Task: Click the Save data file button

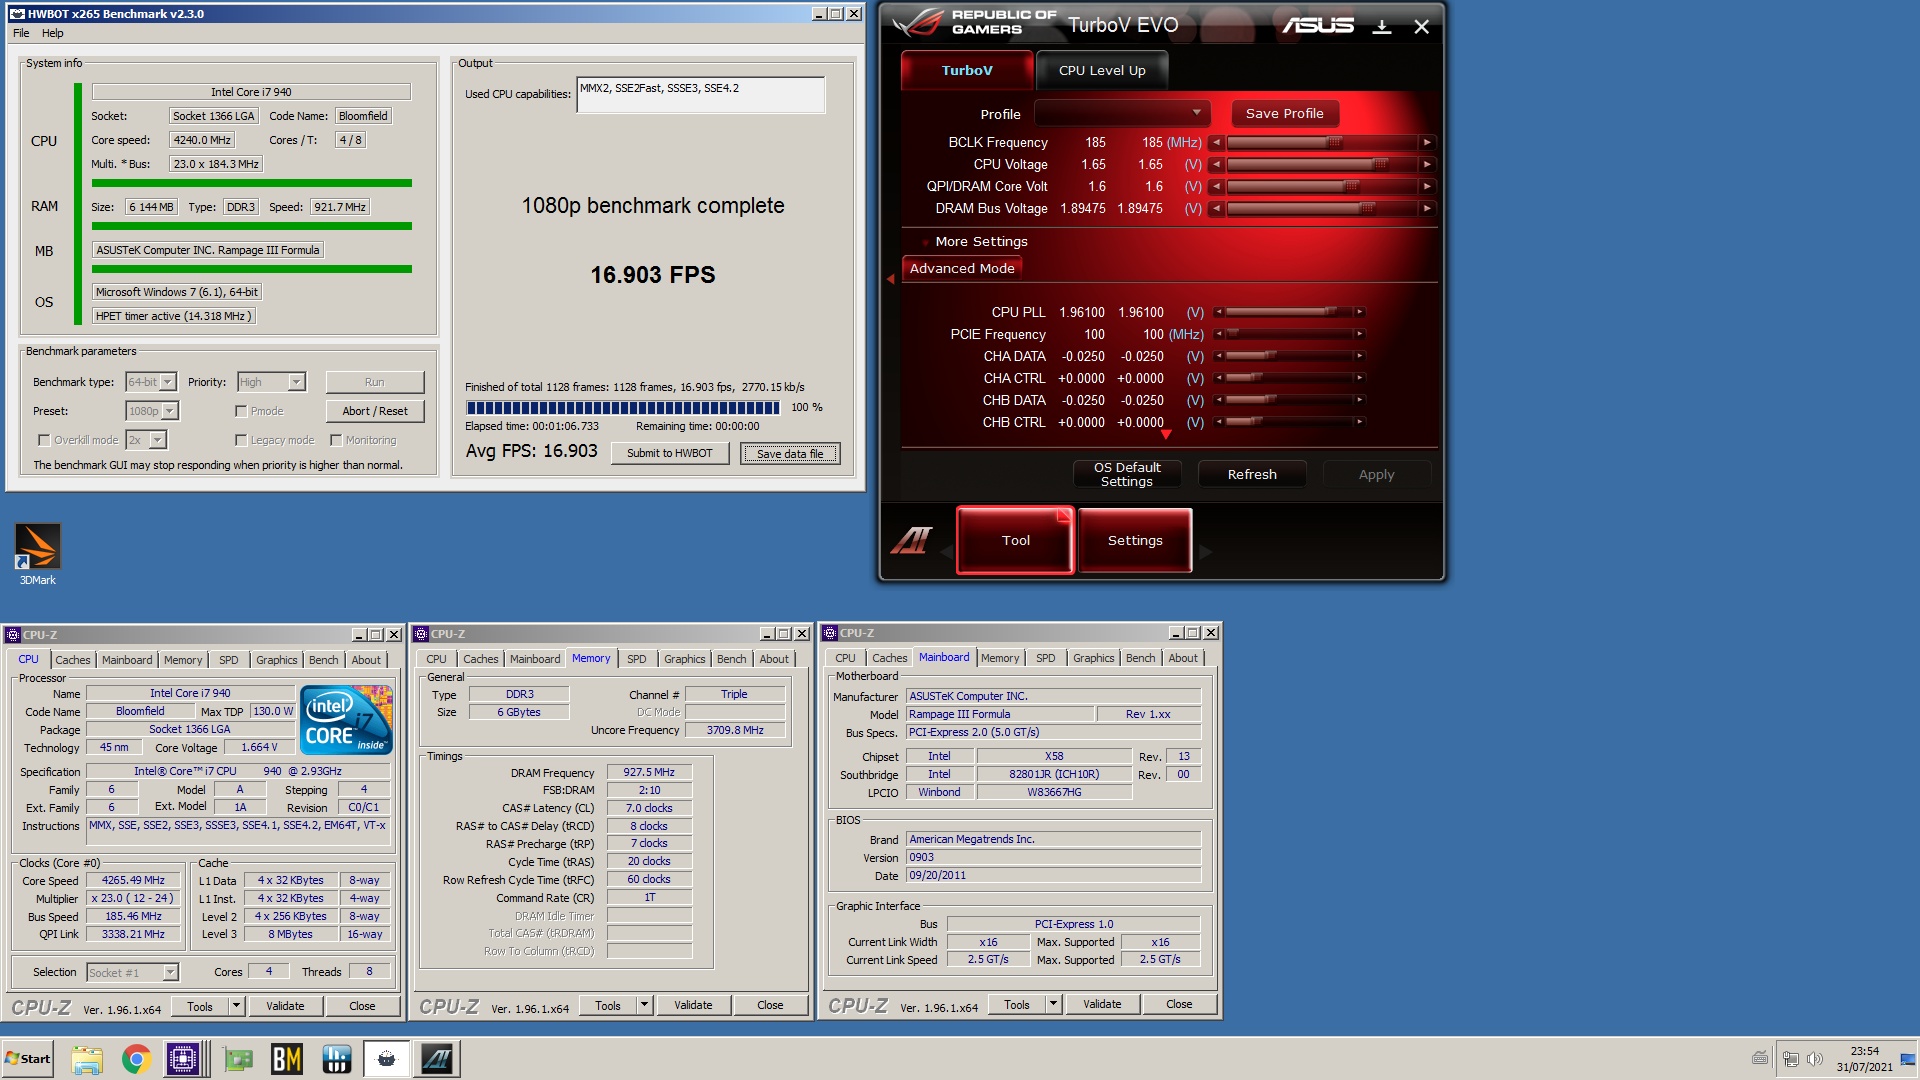Action: (x=790, y=453)
